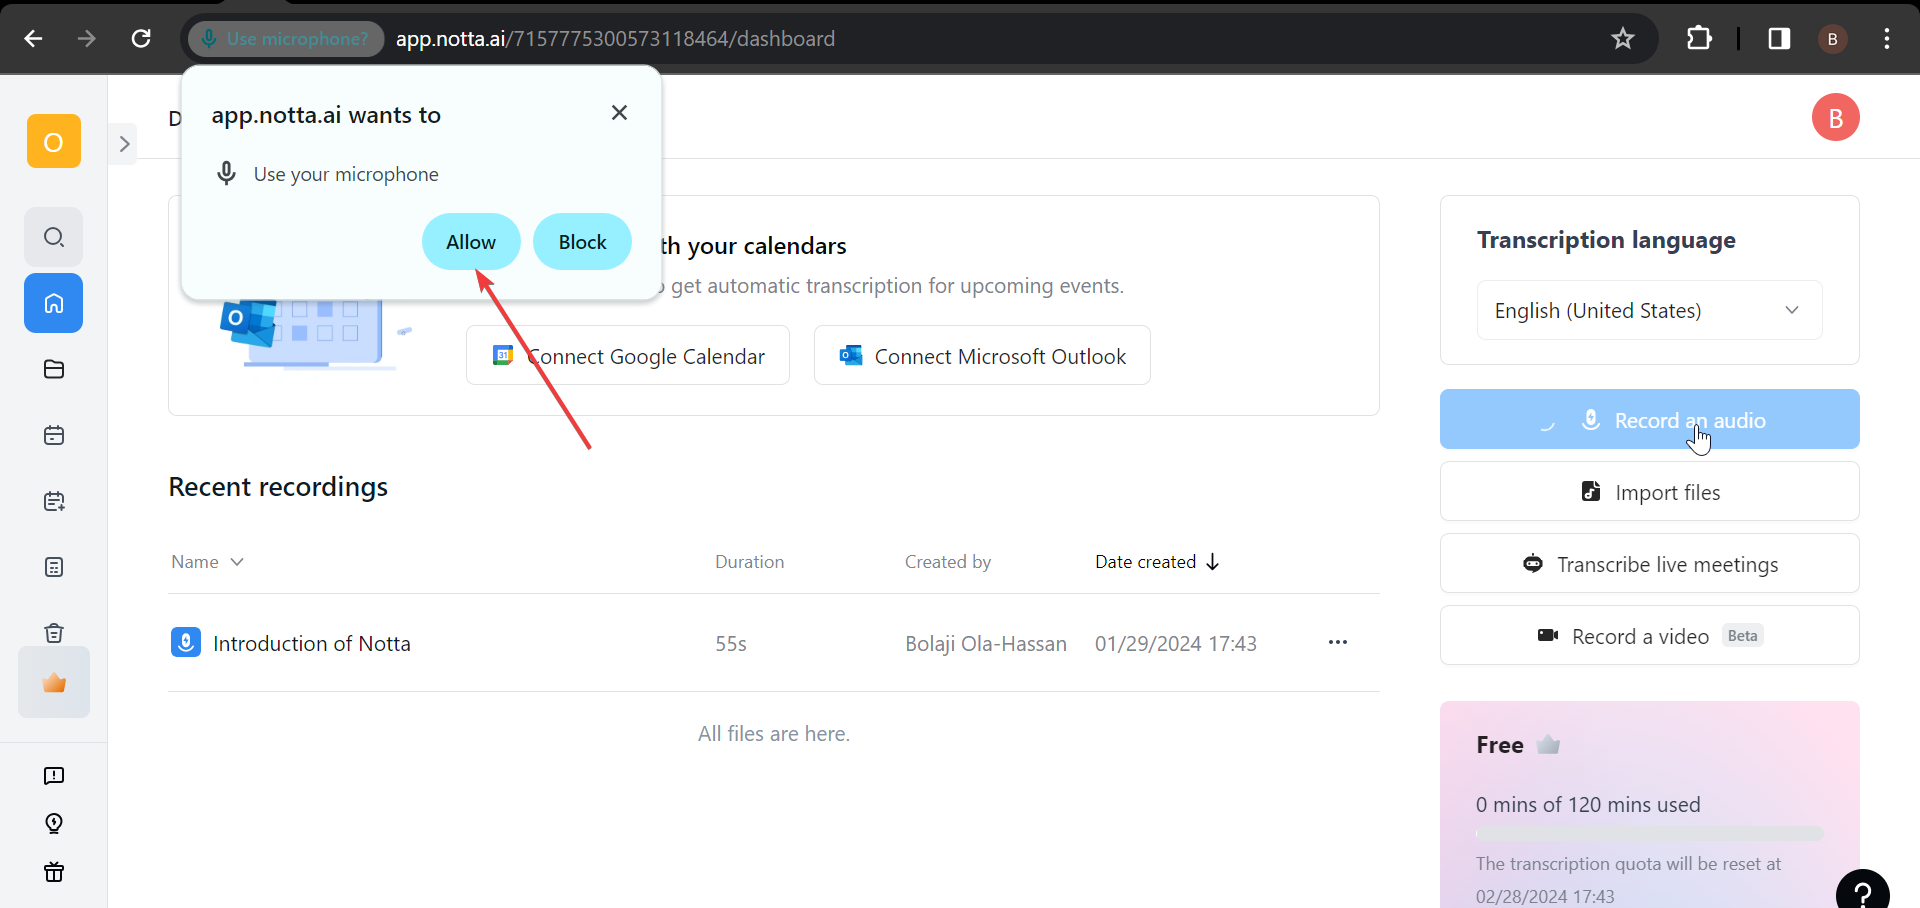Open the three-dot menu for Introduction of Notta
1920x908 pixels.
pyautogui.click(x=1337, y=642)
